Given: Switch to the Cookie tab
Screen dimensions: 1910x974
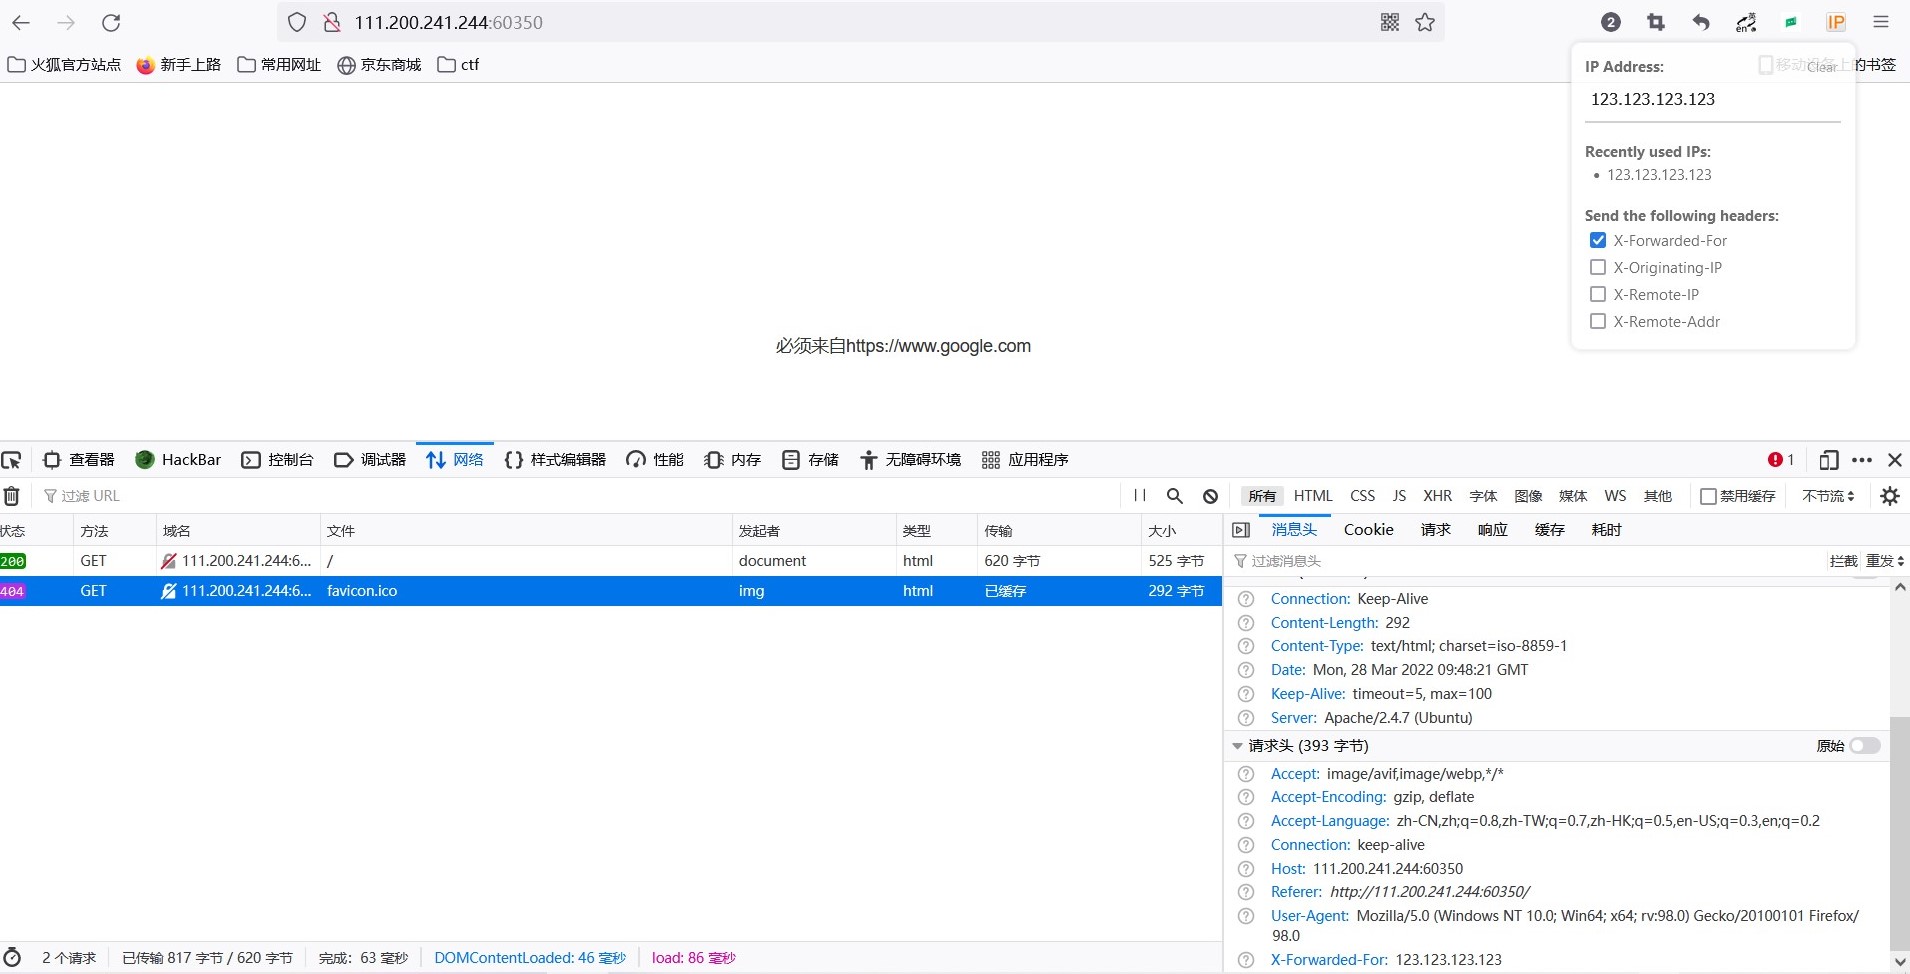Looking at the screenshot, I should 1368,529.
